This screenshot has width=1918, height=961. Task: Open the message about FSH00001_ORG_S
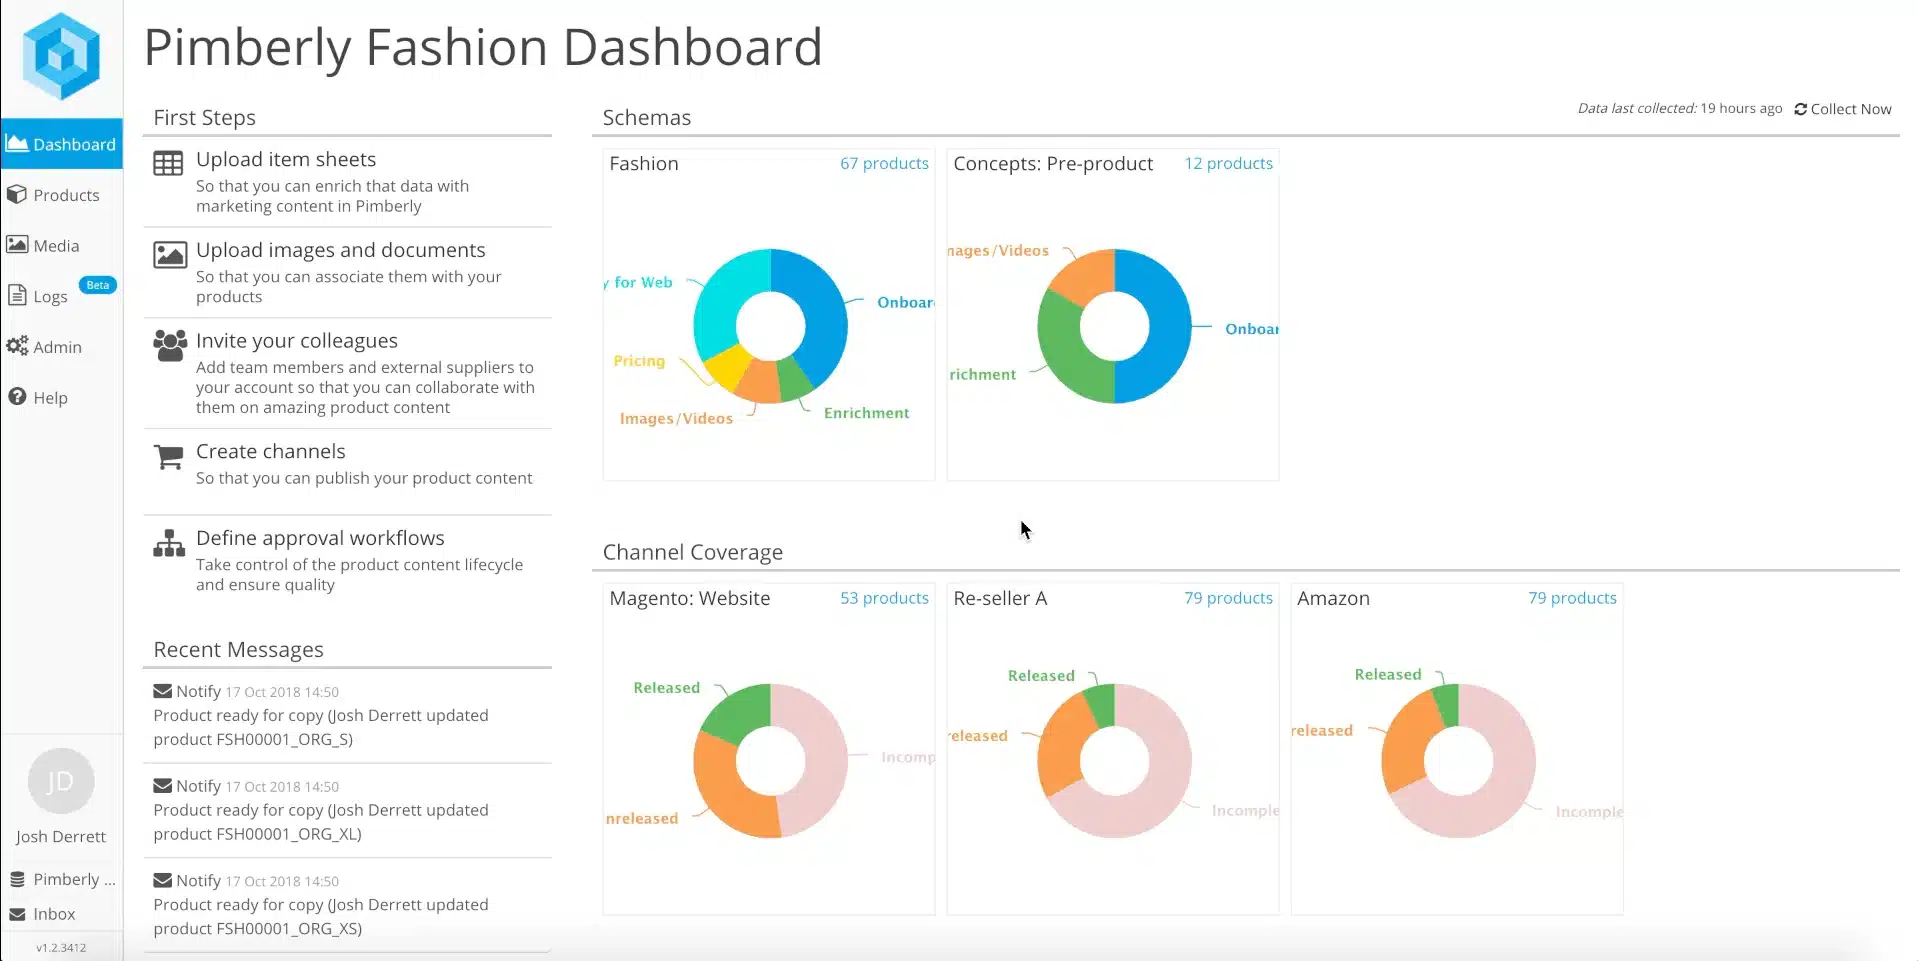coord(347,715)
